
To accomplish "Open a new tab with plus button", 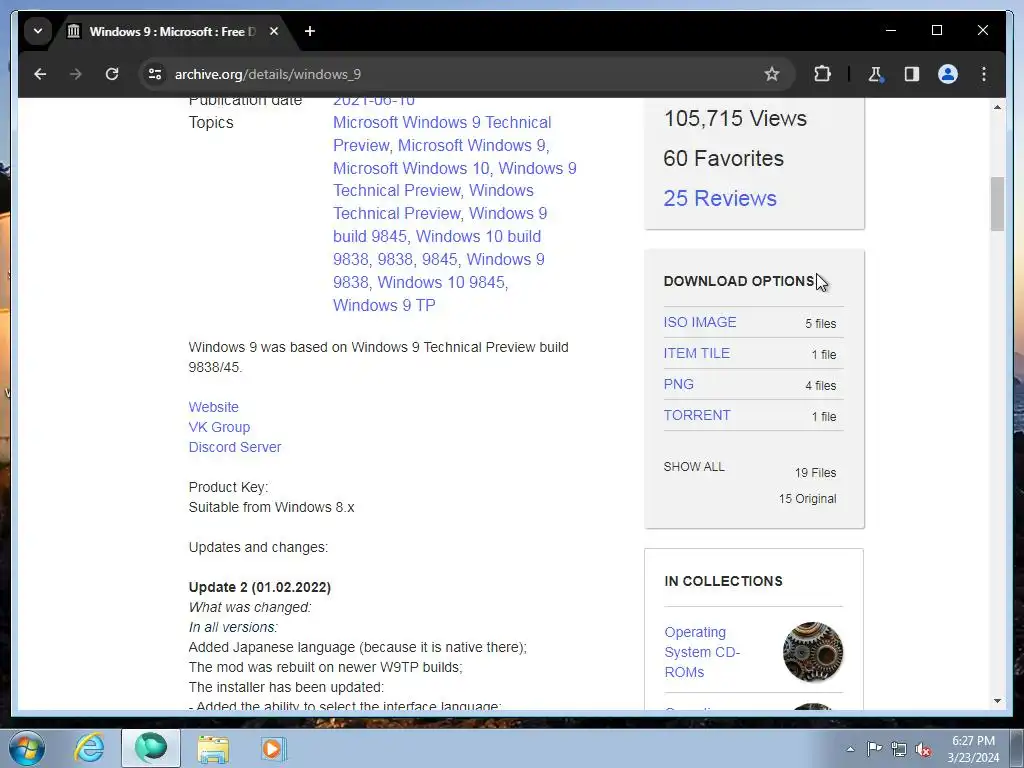I will click(310, 31).
